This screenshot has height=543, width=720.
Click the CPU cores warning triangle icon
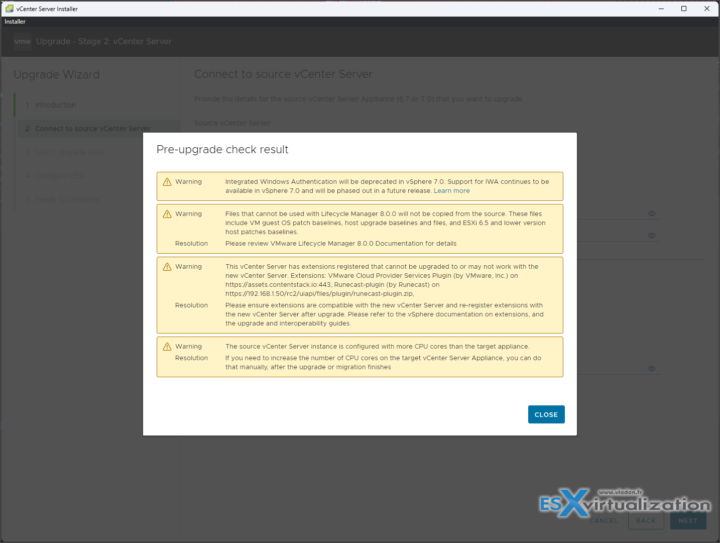(x=165, y=347)
